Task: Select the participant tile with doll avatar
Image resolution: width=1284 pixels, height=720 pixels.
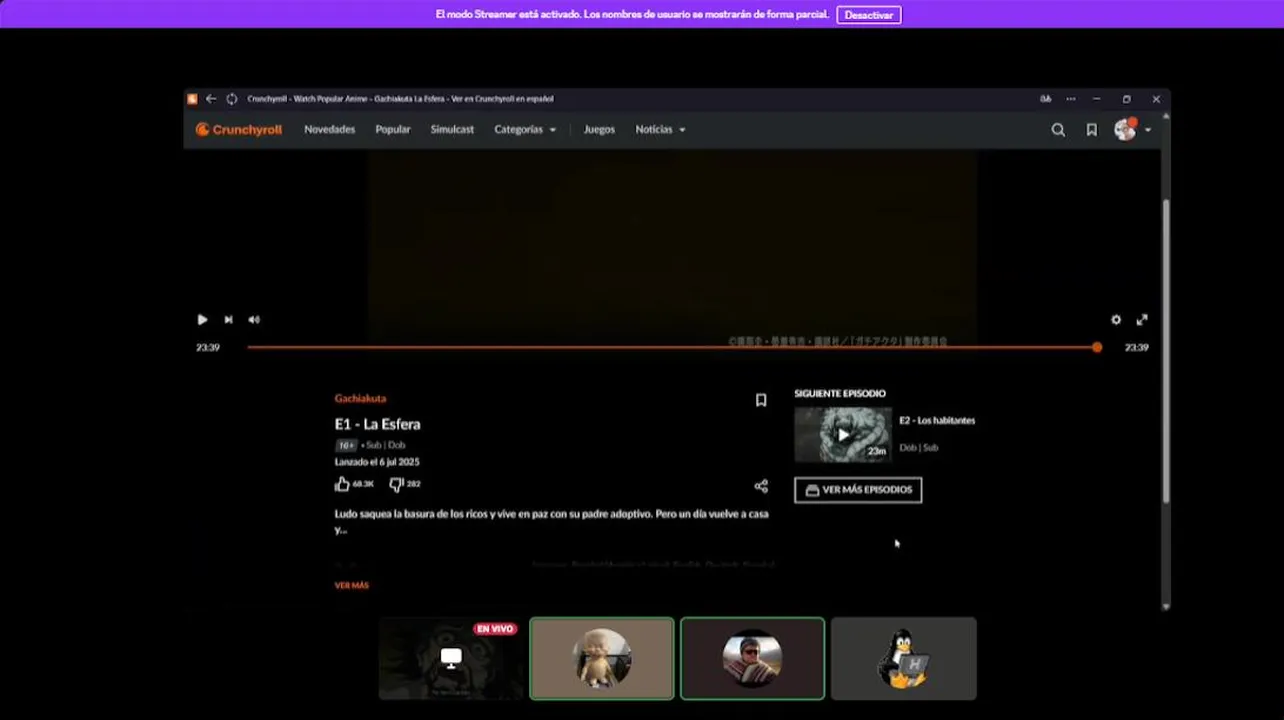Action: [x=602, y=658]
